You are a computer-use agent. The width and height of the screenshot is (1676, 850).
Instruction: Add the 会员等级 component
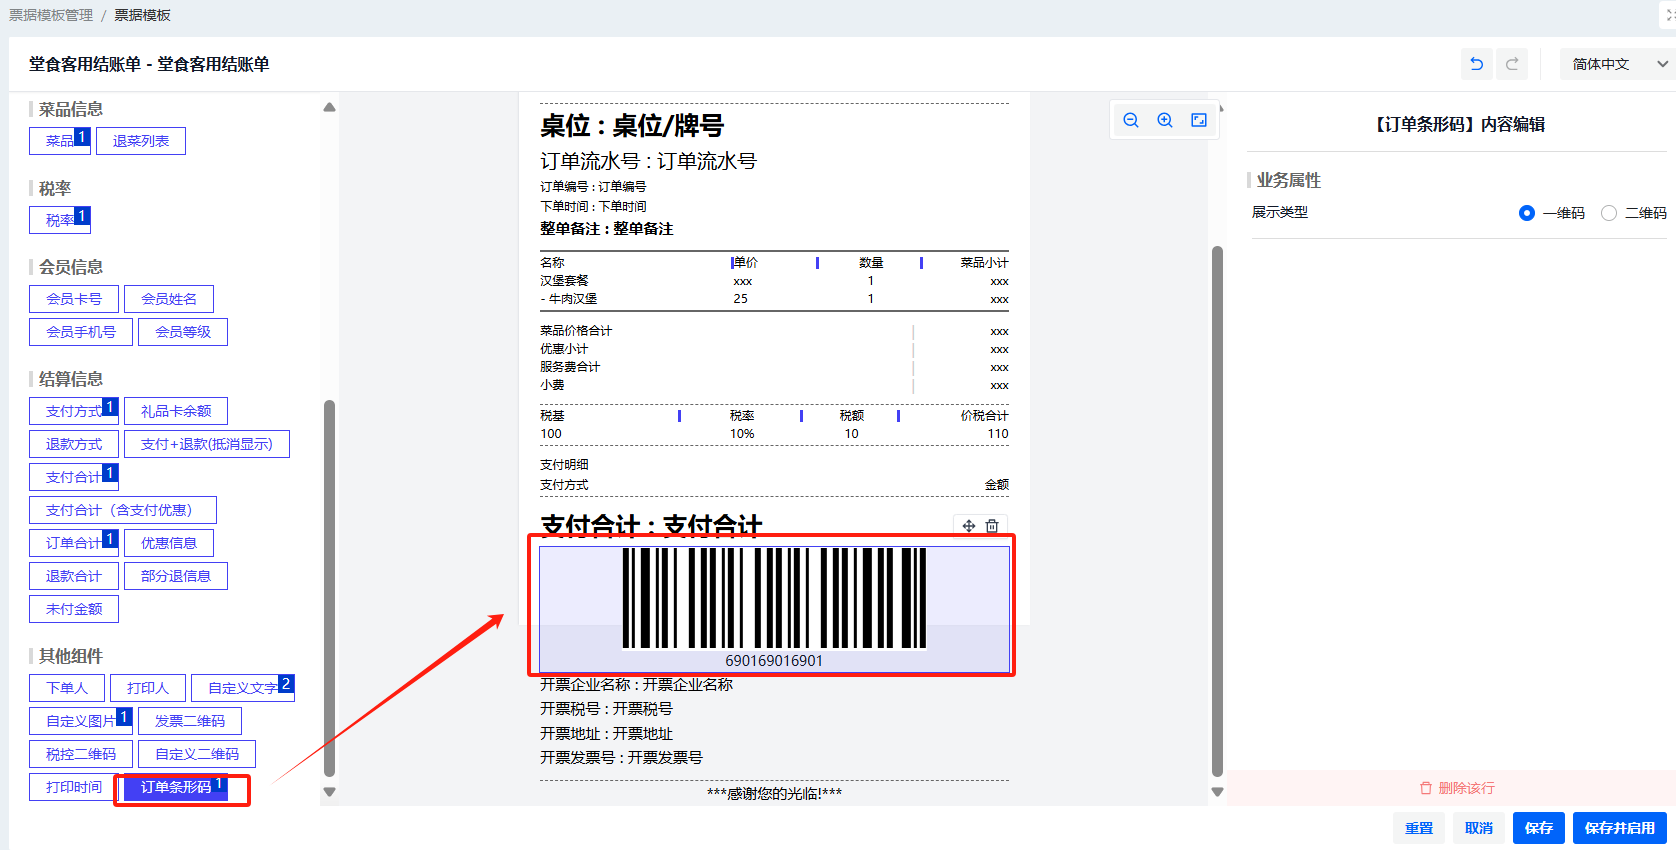coord(183,332)
